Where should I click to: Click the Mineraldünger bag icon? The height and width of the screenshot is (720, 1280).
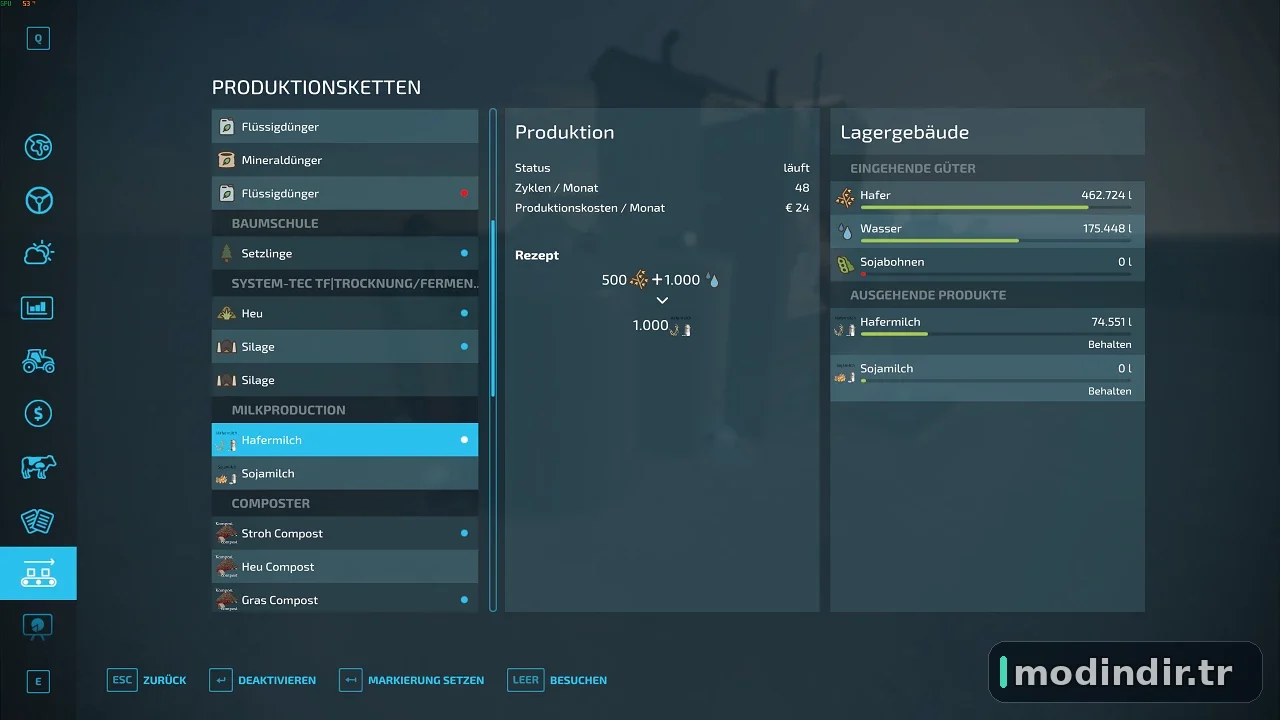227,160
